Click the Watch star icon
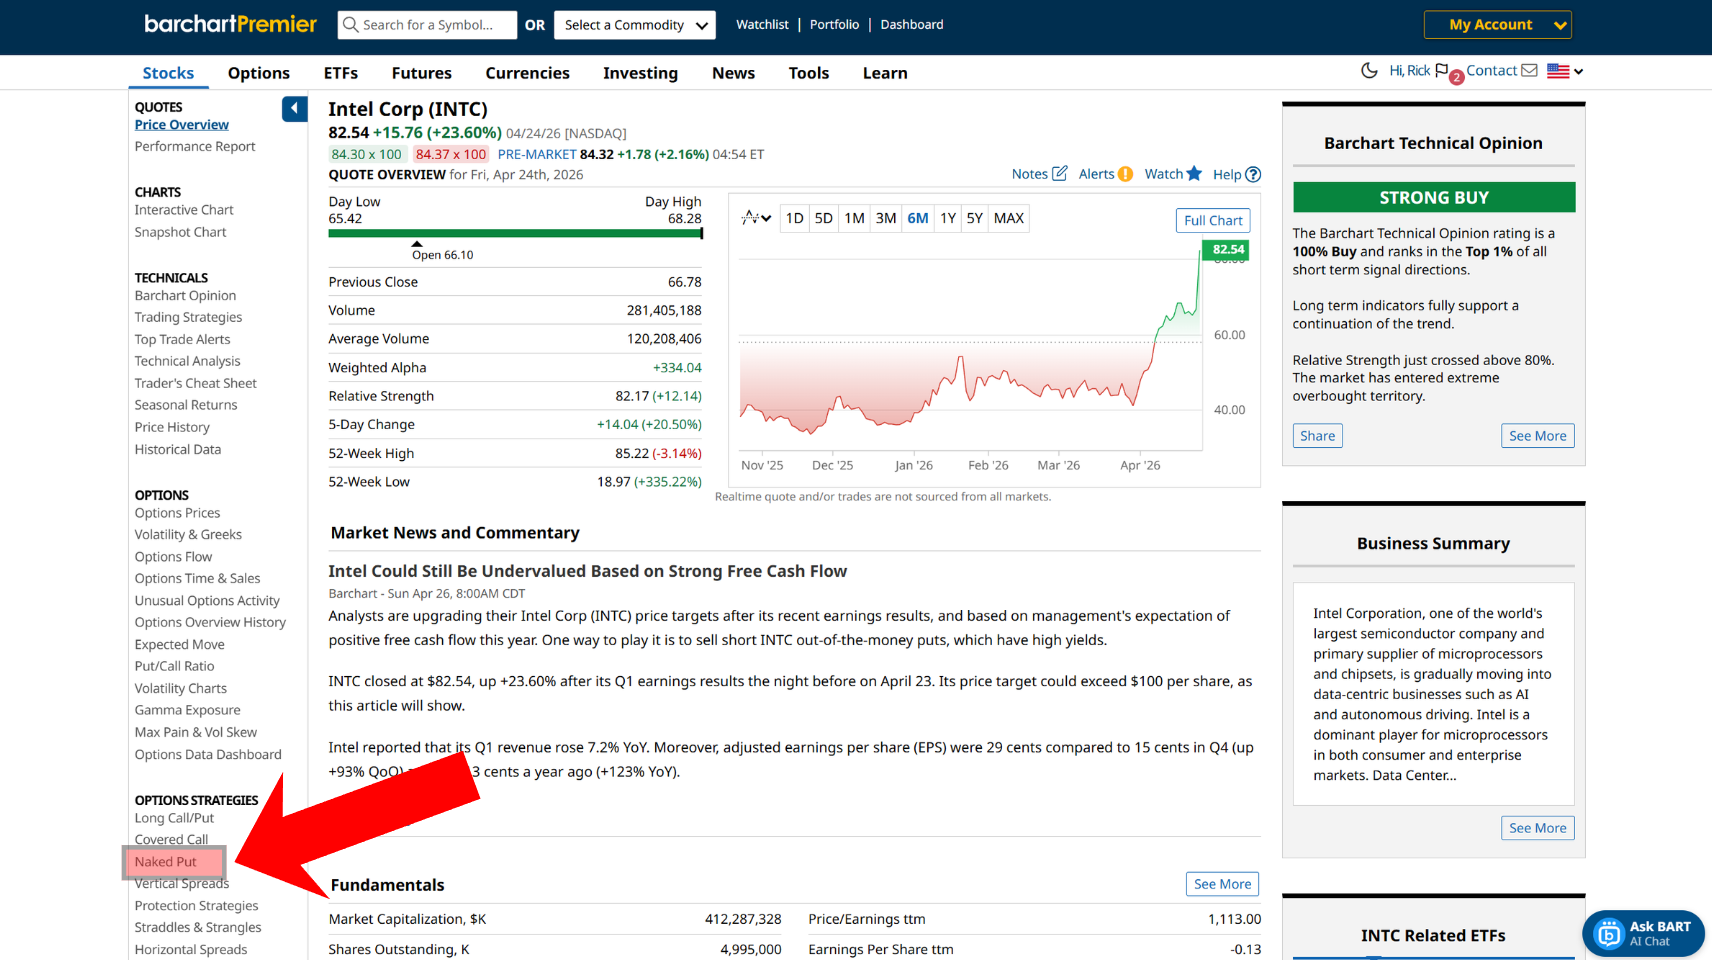 (x=1194, y=174)
